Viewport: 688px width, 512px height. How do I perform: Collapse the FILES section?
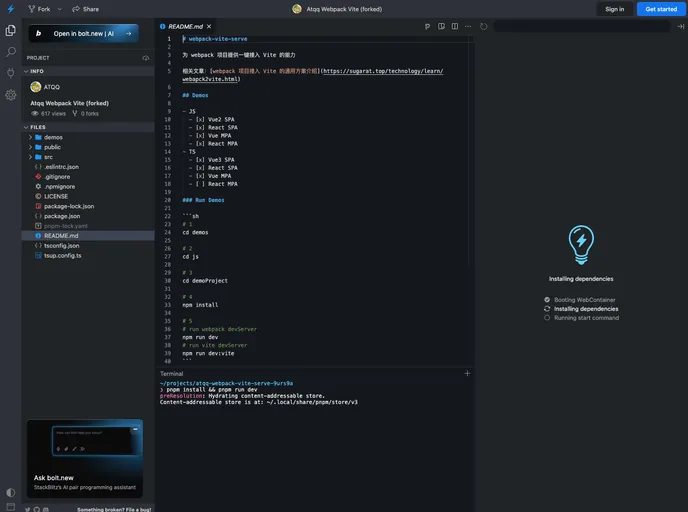(x=88, y=127)
